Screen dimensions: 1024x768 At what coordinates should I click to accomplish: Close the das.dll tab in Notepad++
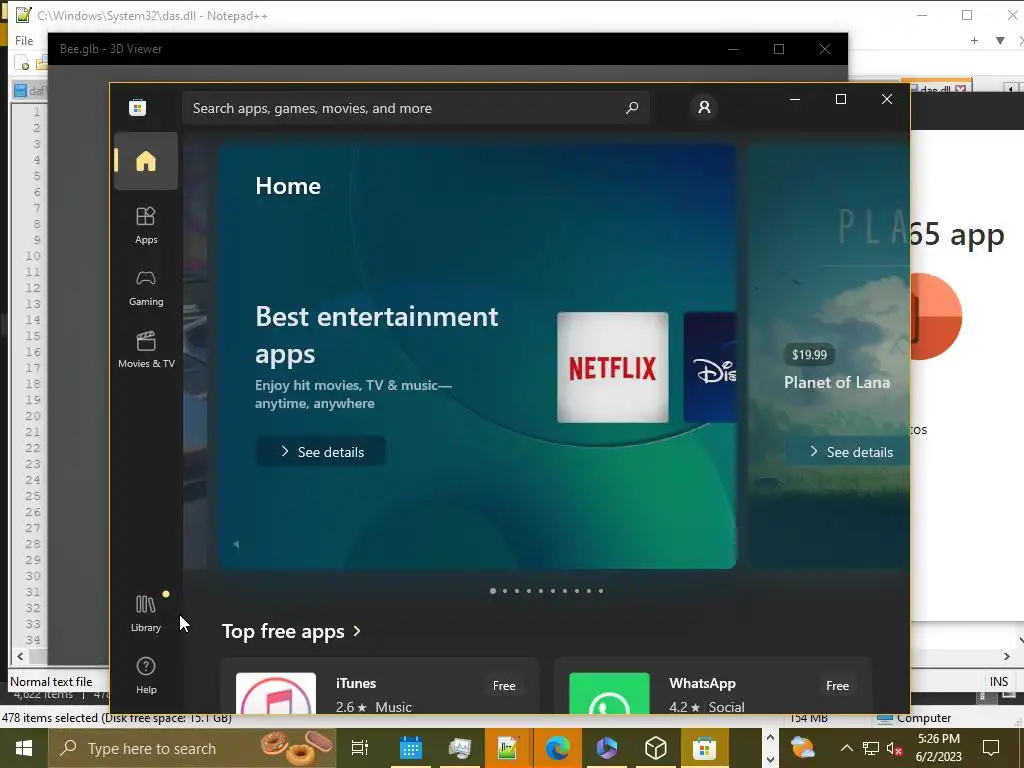[961, 89]
